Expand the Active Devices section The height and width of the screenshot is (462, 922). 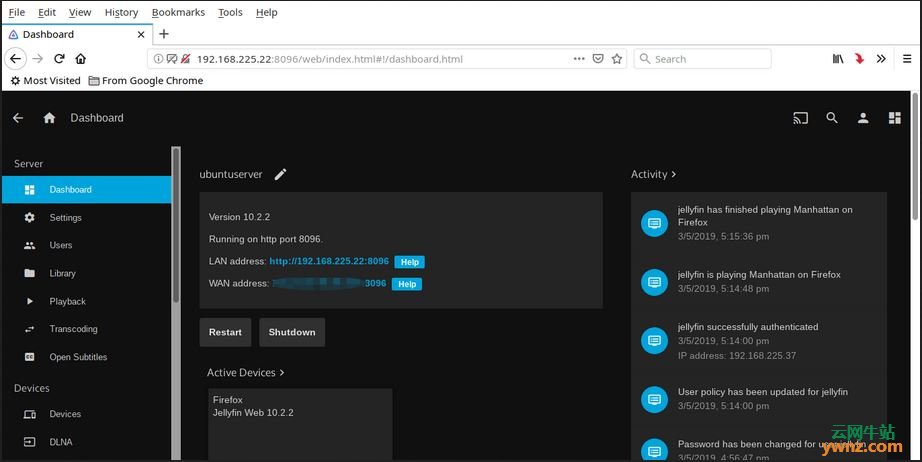click(245, 373)
